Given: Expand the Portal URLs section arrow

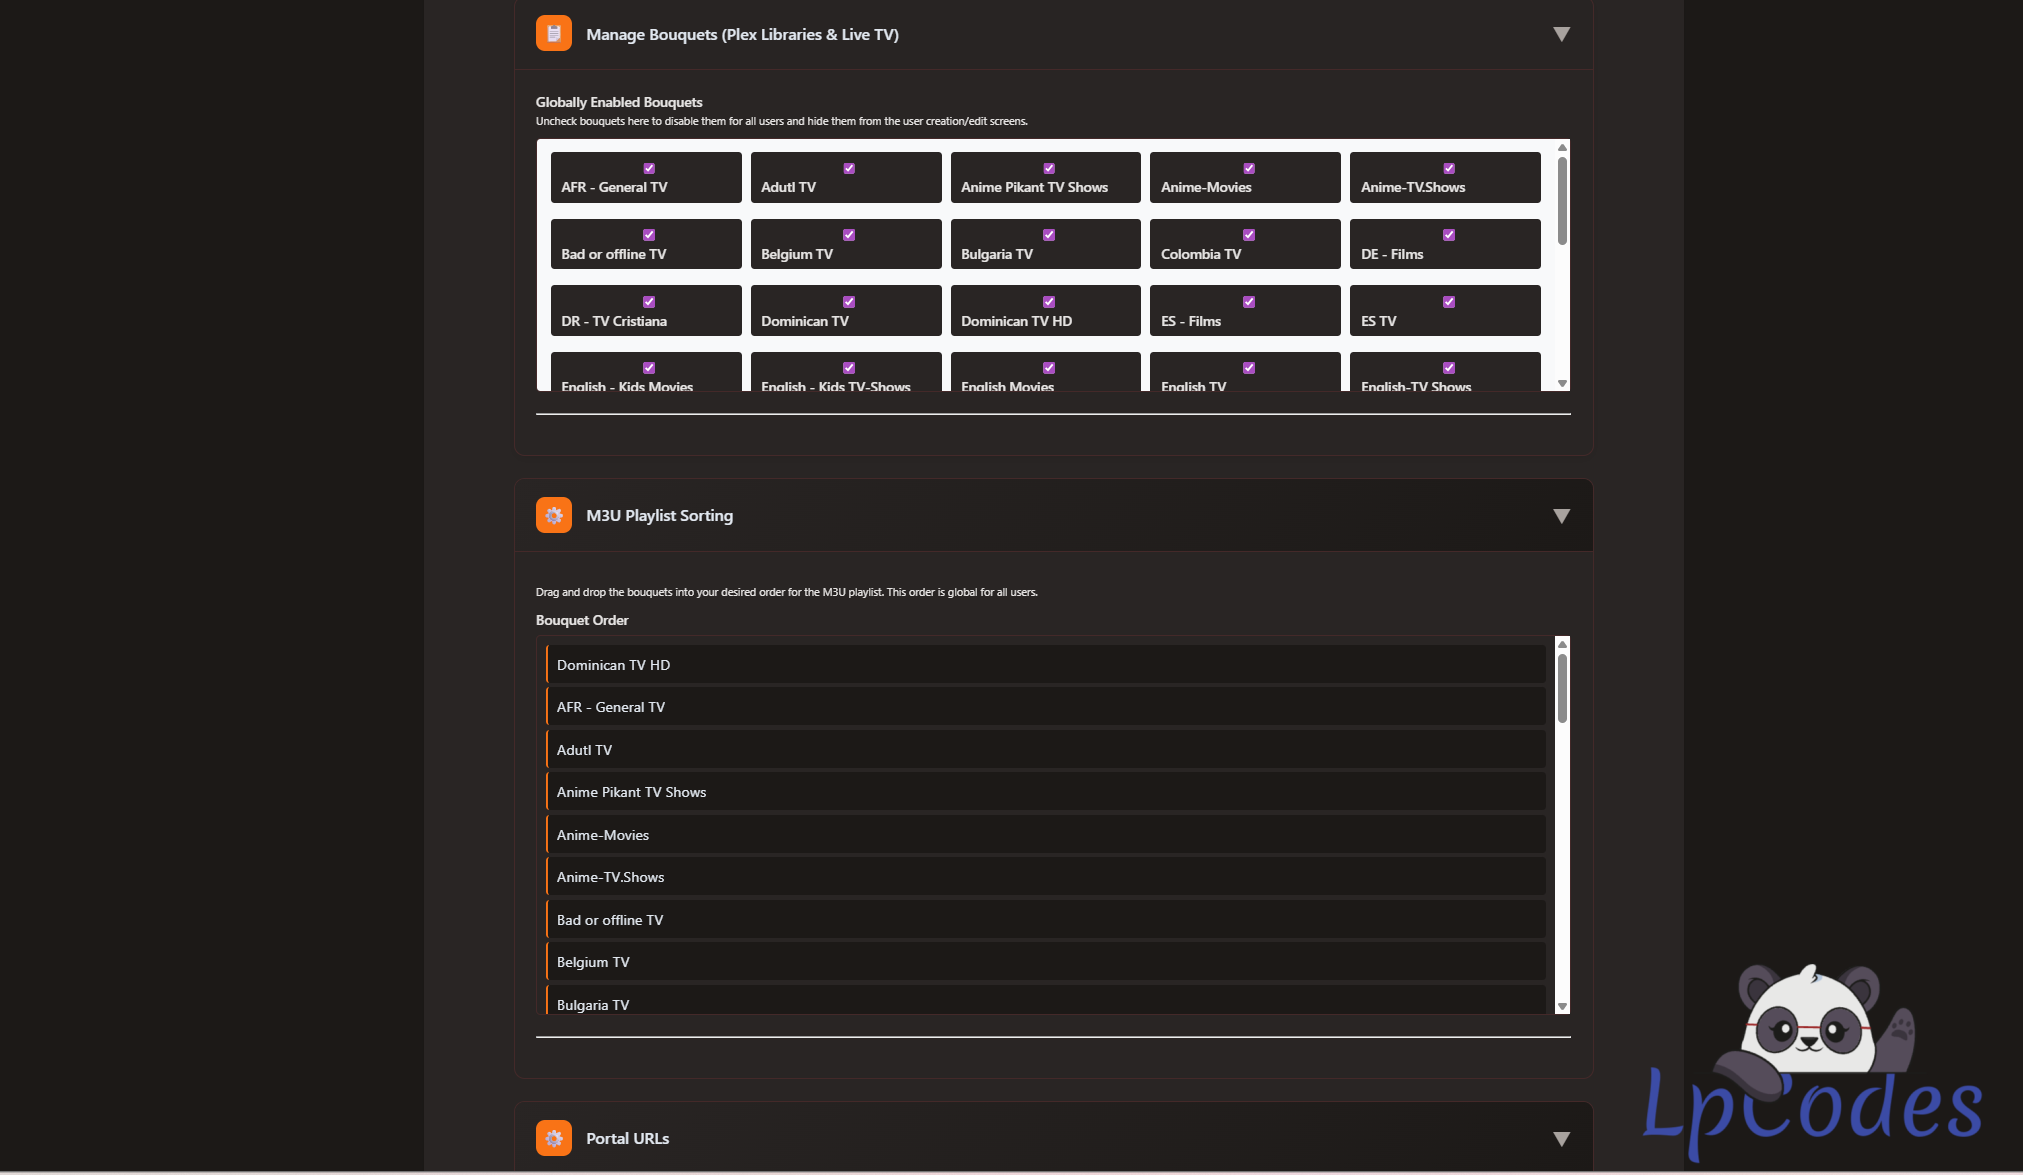Looking at the screenshot, I should 1561,1139.
